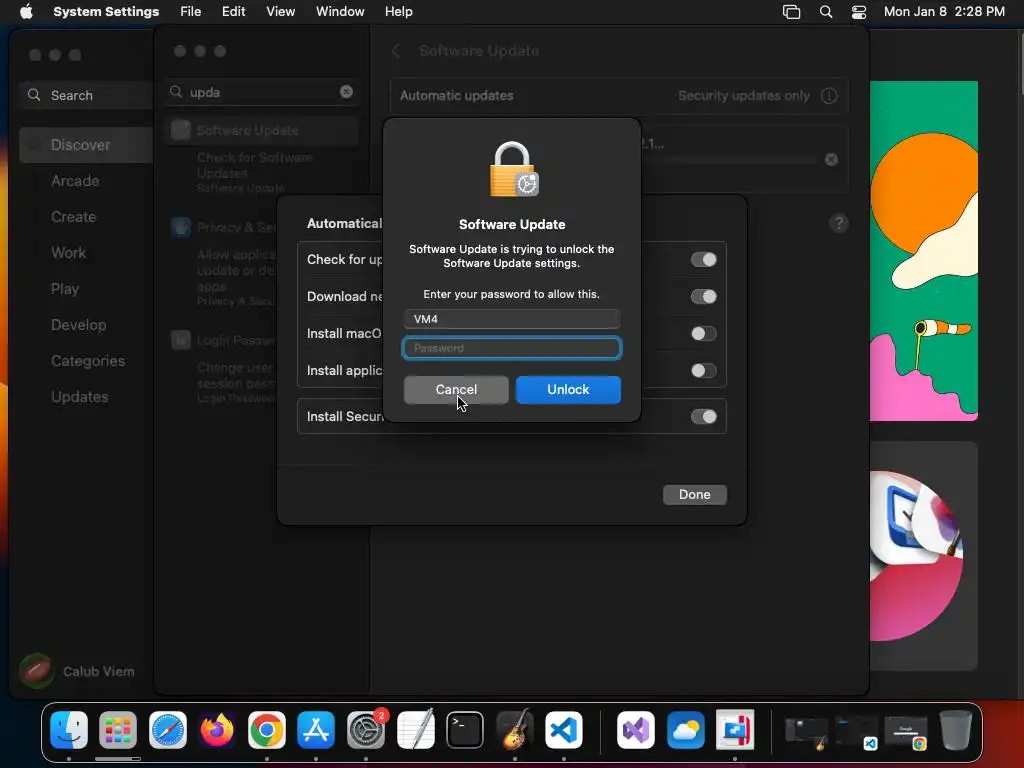
Task: Click the username field showing VM4
Action: click(x=511, y=319)
